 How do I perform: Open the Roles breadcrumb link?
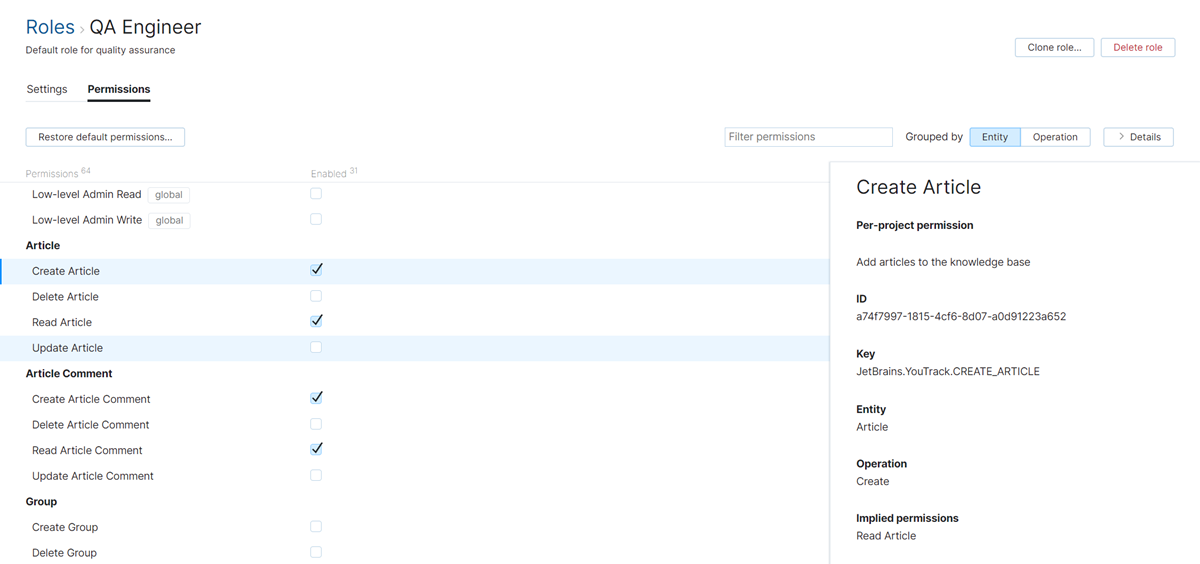click(x=50, y=28)
